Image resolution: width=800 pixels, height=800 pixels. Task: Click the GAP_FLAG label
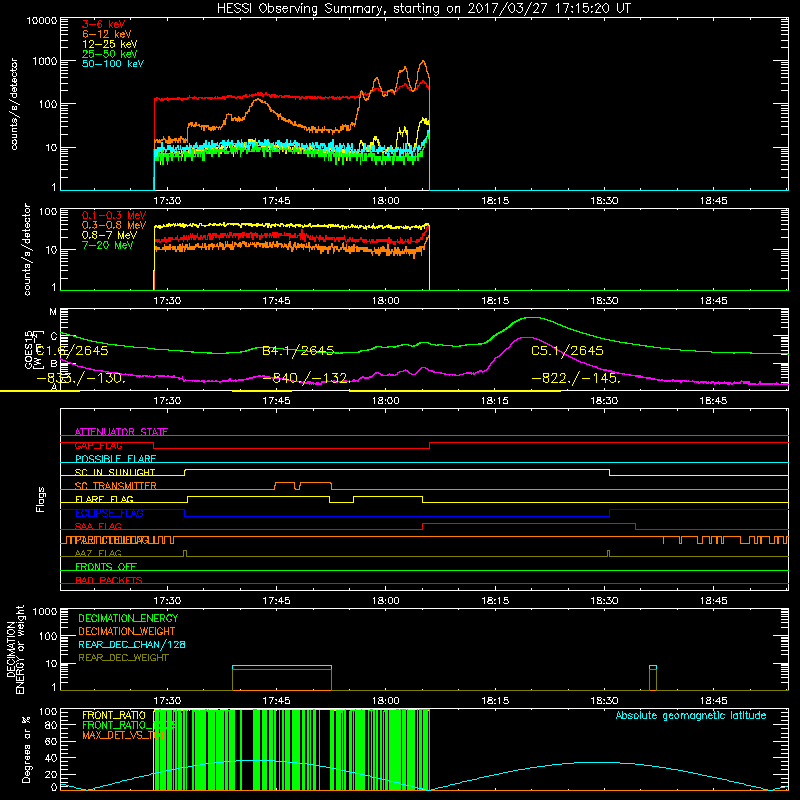(98, 445)
